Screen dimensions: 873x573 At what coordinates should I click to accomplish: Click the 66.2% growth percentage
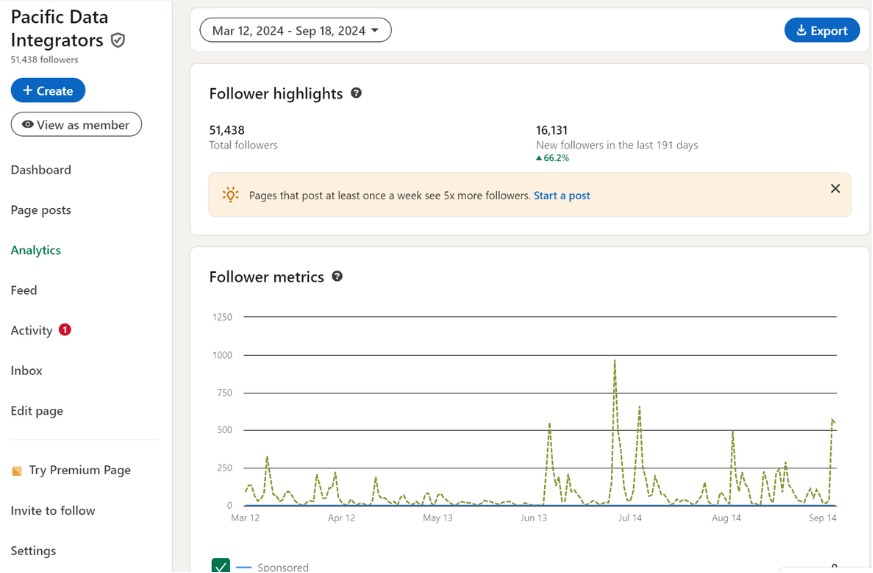[556, 158]
